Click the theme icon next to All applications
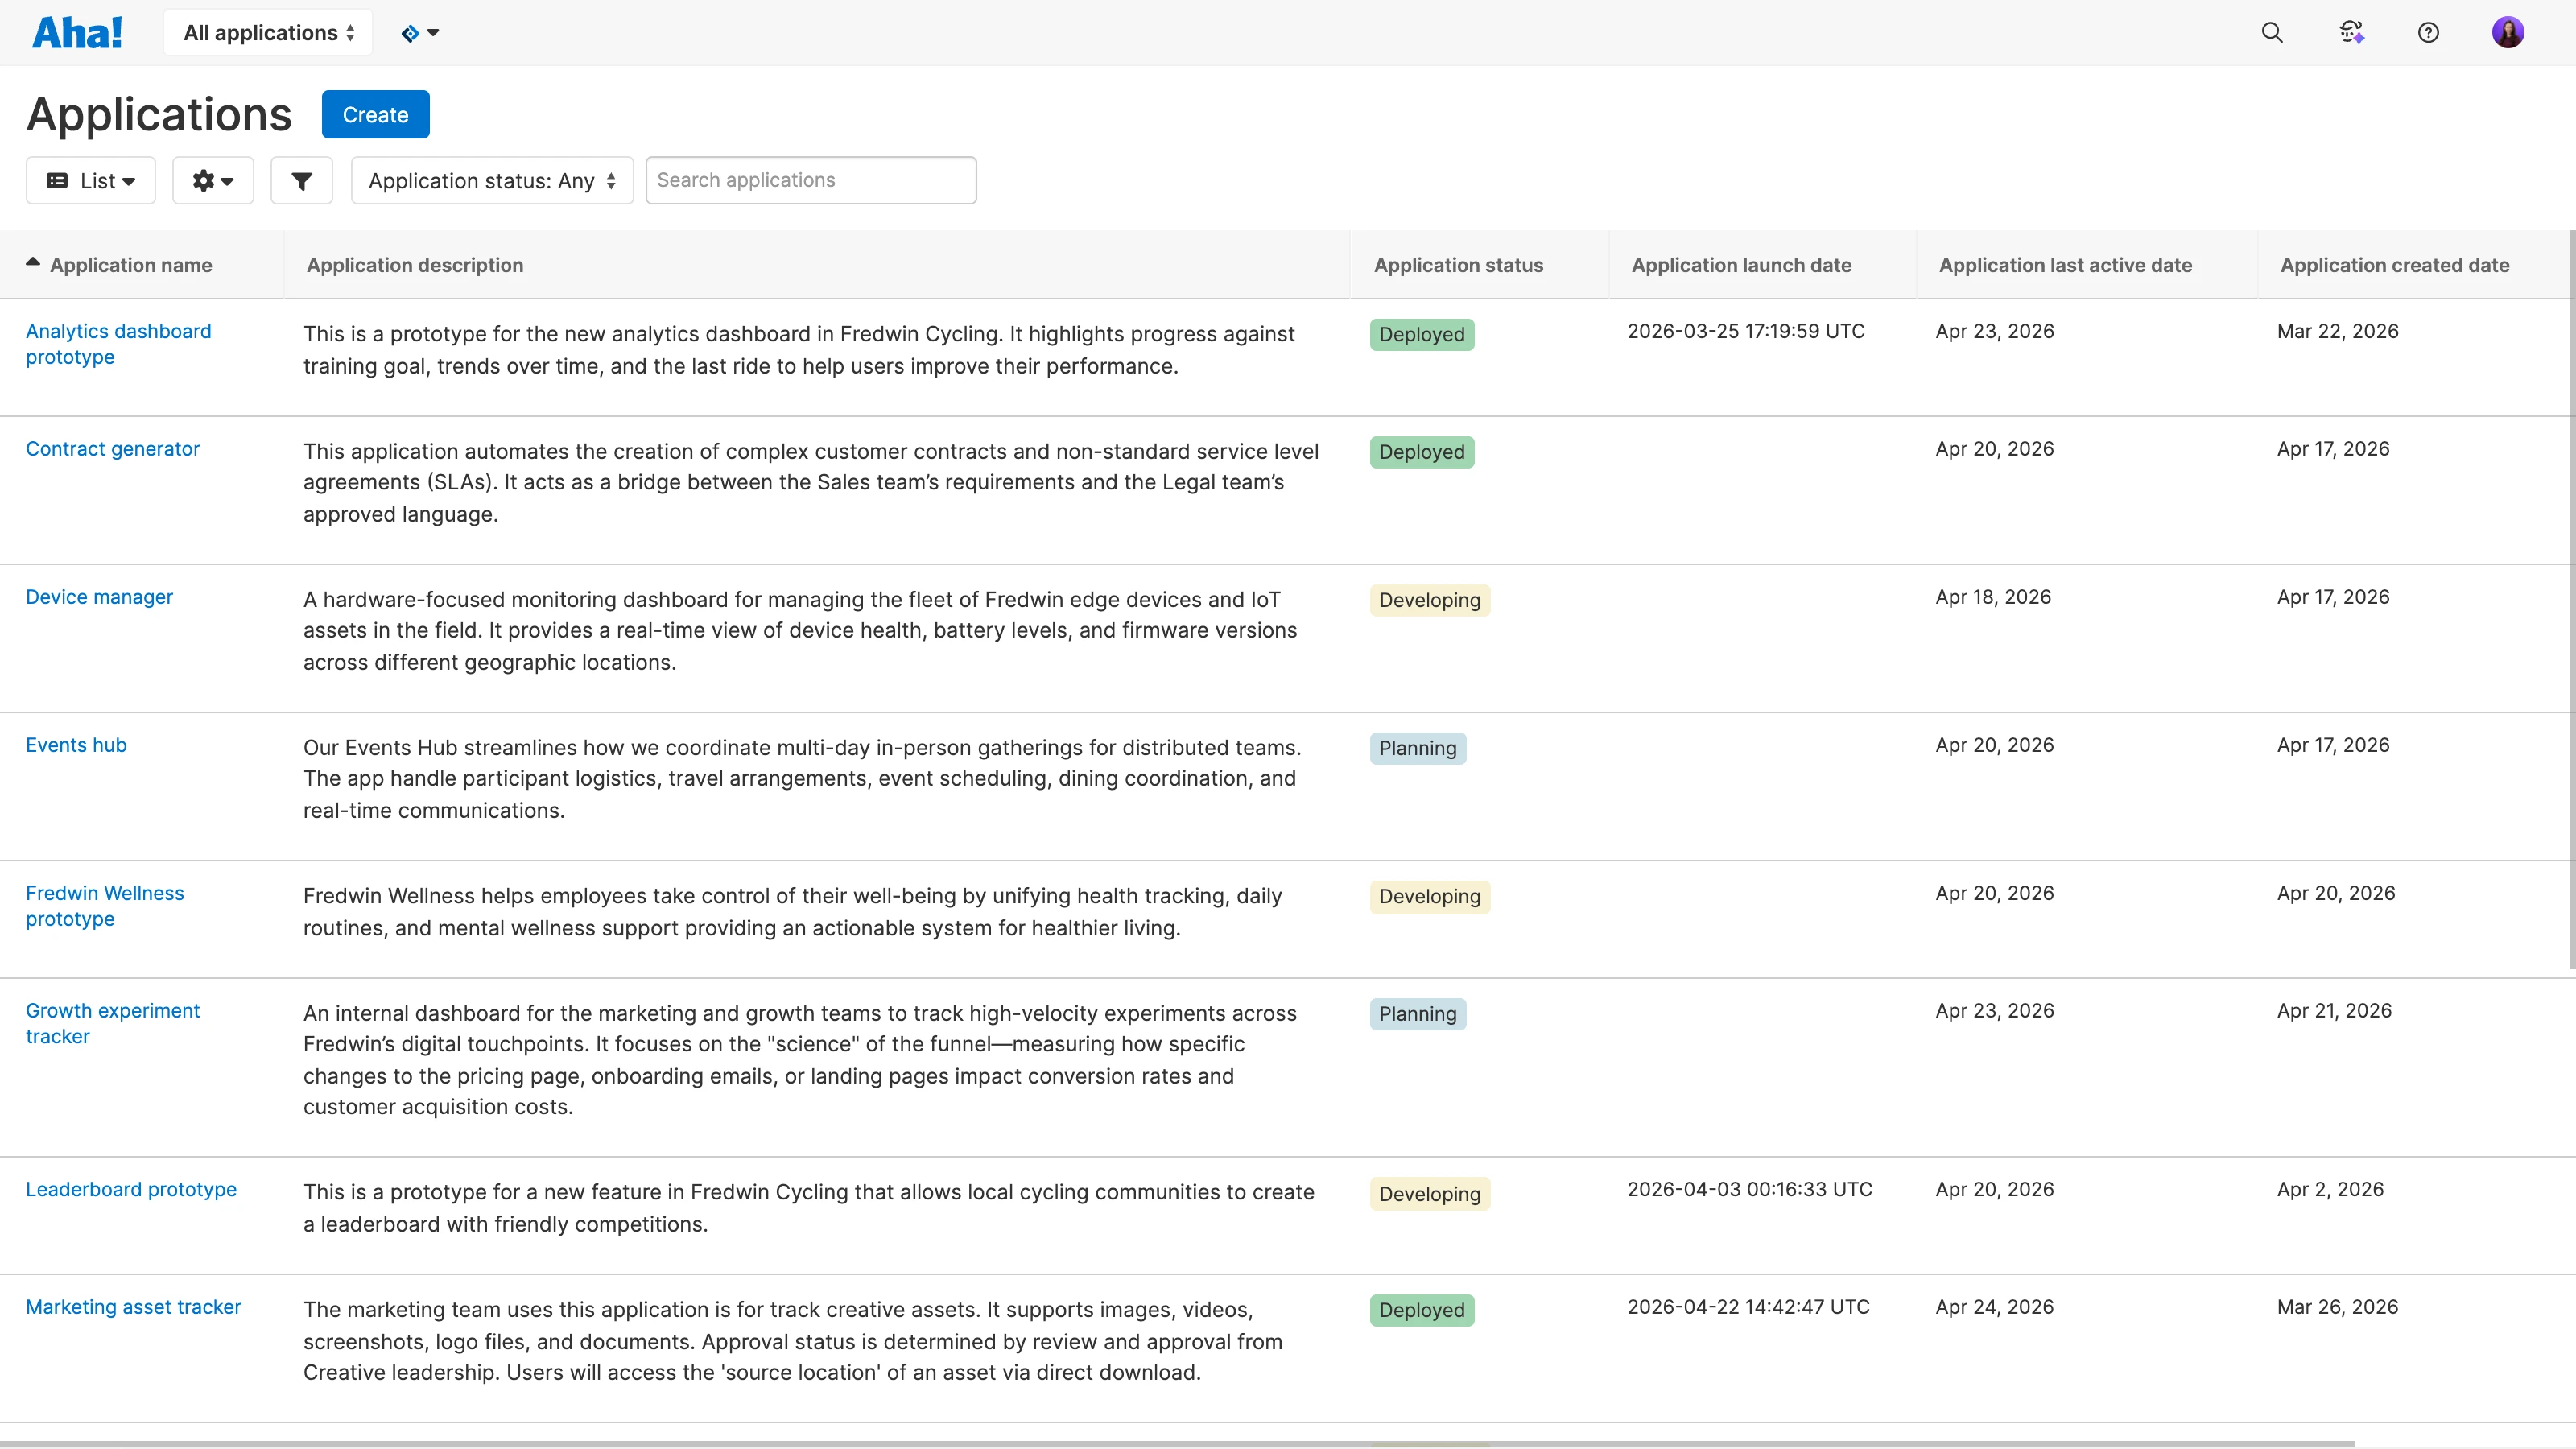Screen dimensions: 2576x1449 419,32
